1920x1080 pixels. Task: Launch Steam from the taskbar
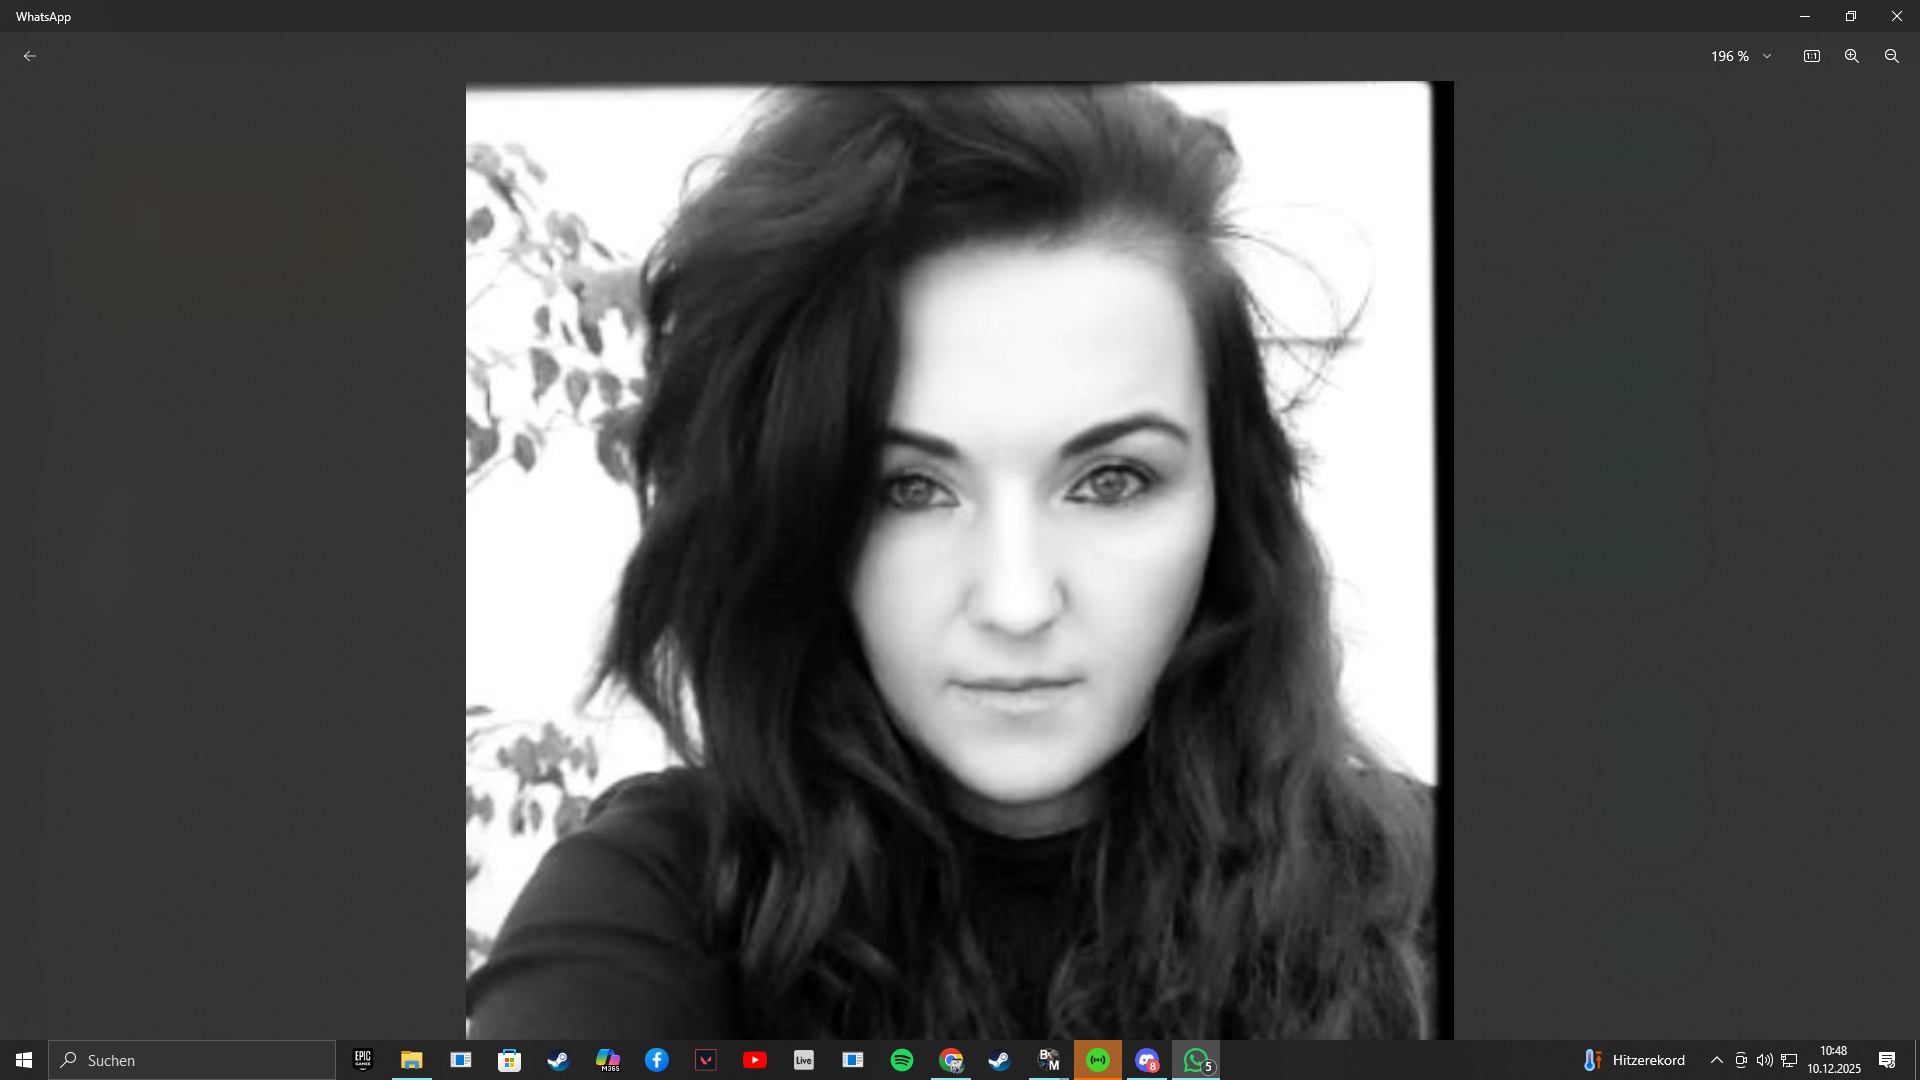click(x=558, y=1060)
